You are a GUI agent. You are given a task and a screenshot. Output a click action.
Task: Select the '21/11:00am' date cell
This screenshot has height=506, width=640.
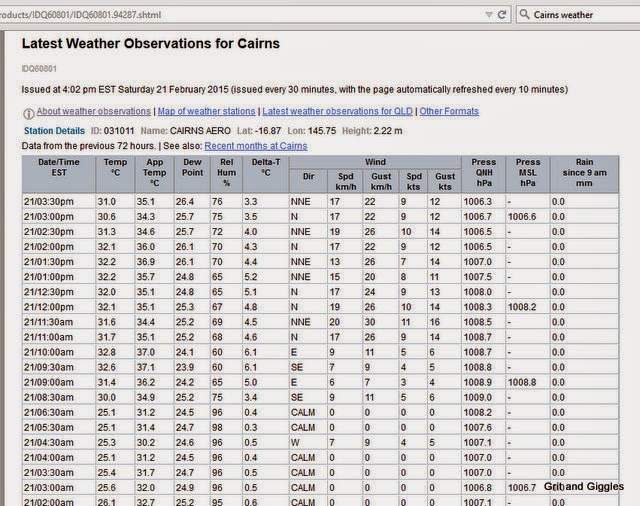pyautogui.click(x=59, y=337)
